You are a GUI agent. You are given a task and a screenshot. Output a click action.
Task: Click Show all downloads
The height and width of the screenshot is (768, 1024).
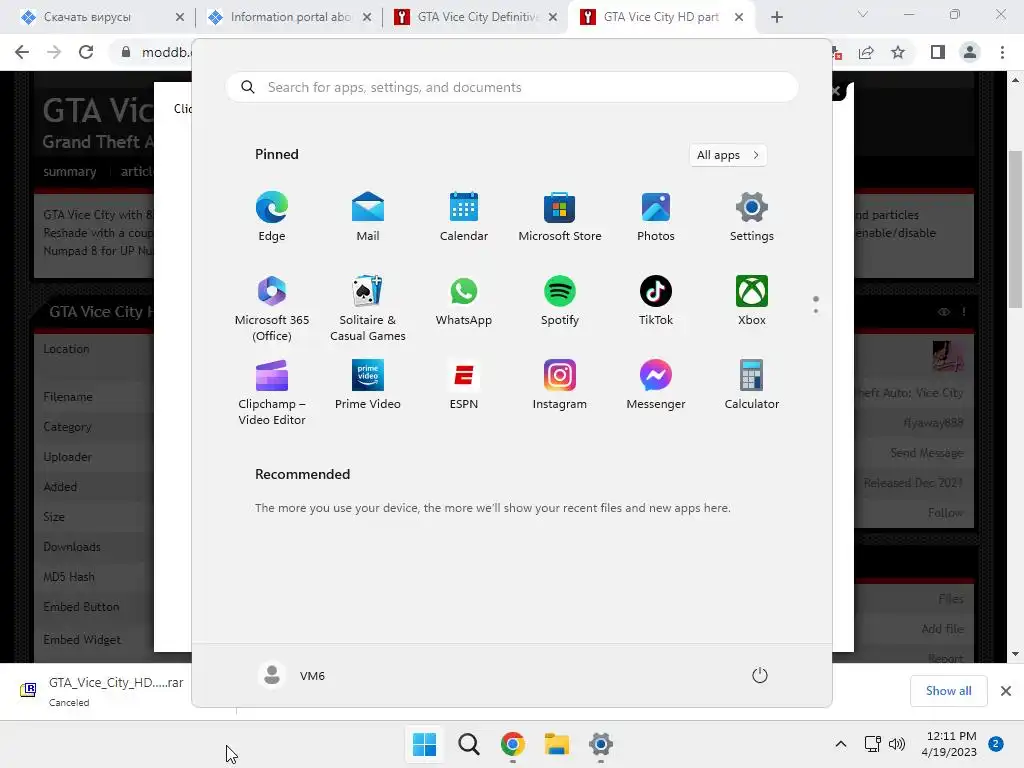(948, 691)
